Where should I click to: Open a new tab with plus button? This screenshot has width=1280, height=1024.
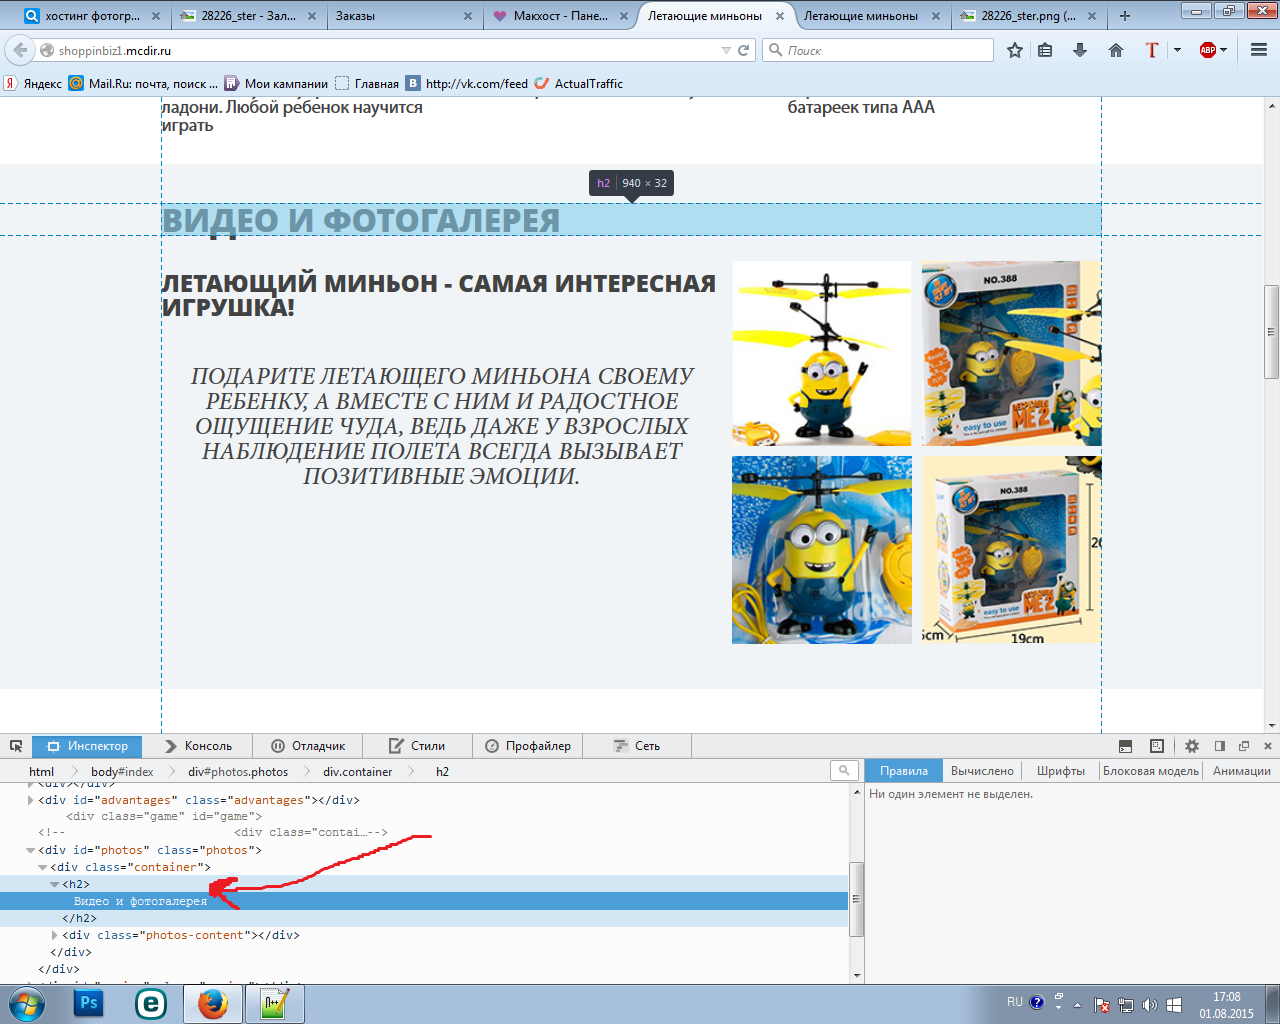[1125, 16]
